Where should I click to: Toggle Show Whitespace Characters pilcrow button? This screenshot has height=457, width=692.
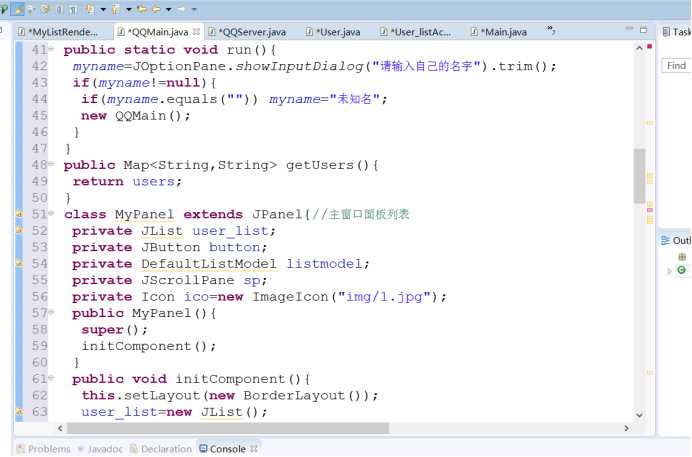pyautogui.click(x=74, y=9)
